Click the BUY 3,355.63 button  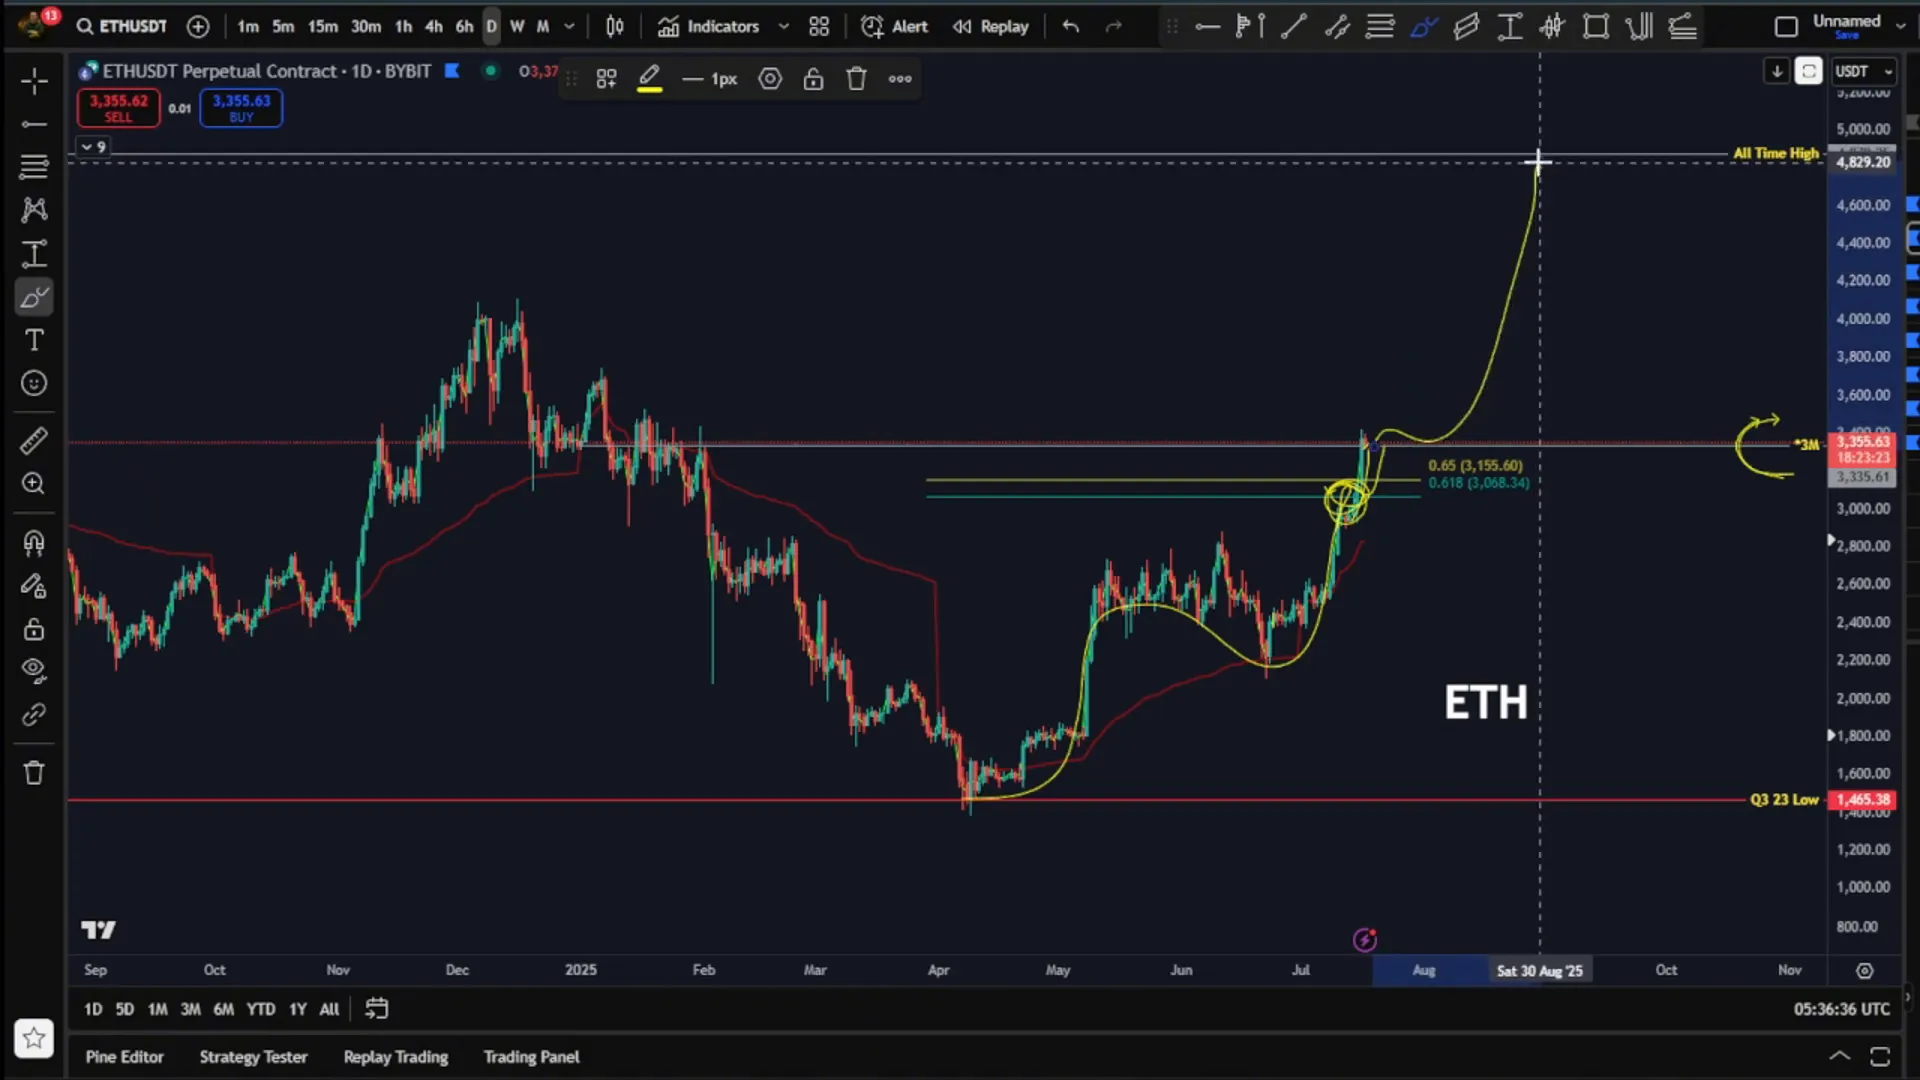coord(241,107)
